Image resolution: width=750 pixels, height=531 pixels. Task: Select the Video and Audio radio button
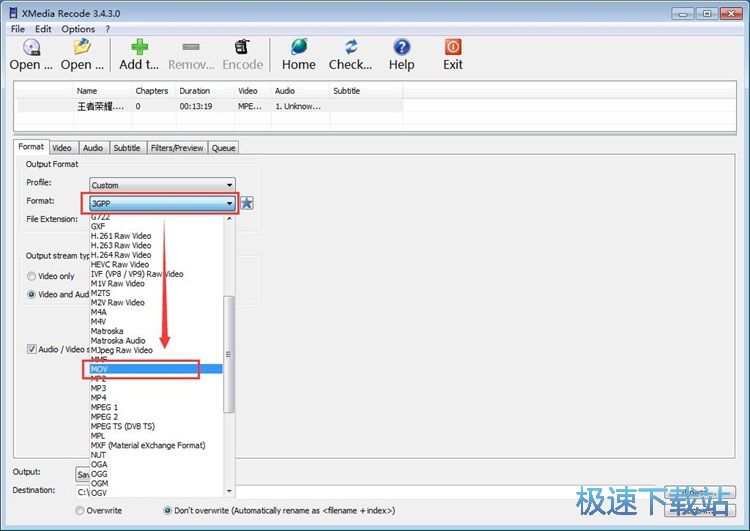[32, 294]
